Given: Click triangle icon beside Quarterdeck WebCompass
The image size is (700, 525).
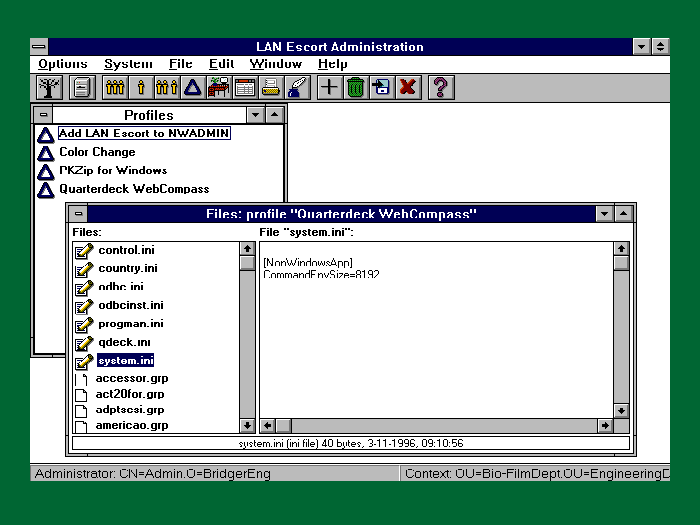Looking at the screenshot, I should [46, 190].
